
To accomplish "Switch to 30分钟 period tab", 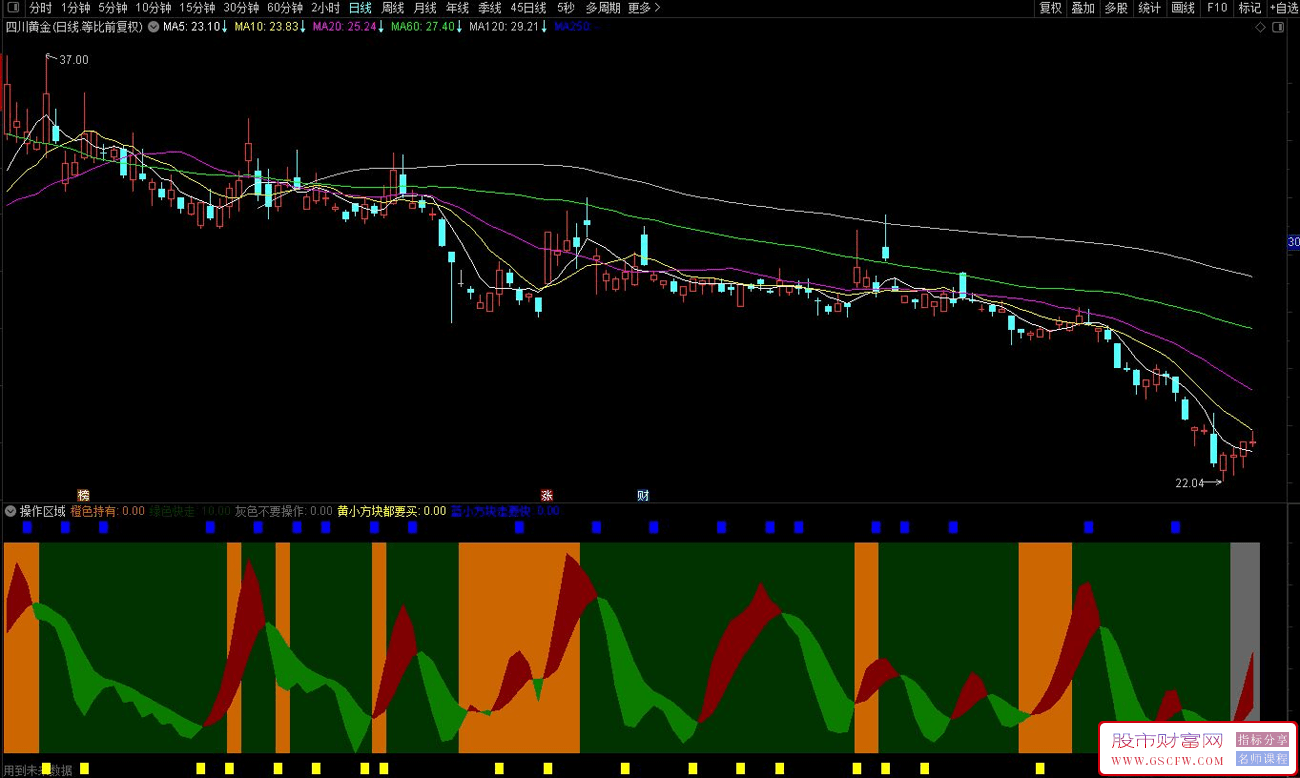I will click(241, 8).
